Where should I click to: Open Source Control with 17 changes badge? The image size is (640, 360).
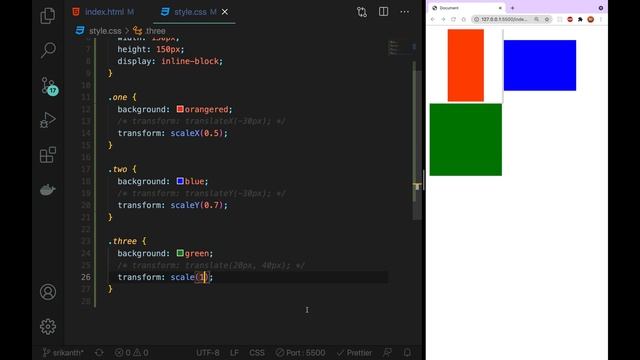click(49, 86)
